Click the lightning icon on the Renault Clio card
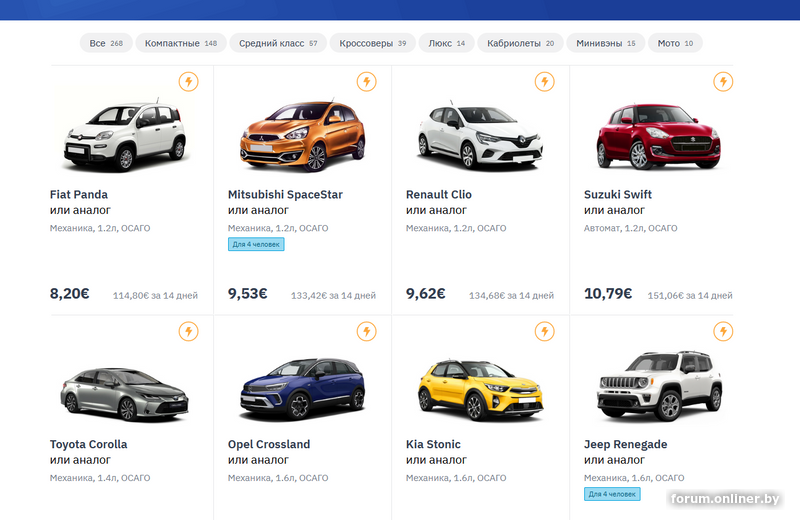Image resolution: width=800 pixels, height=520 pixels. [544, 82]
